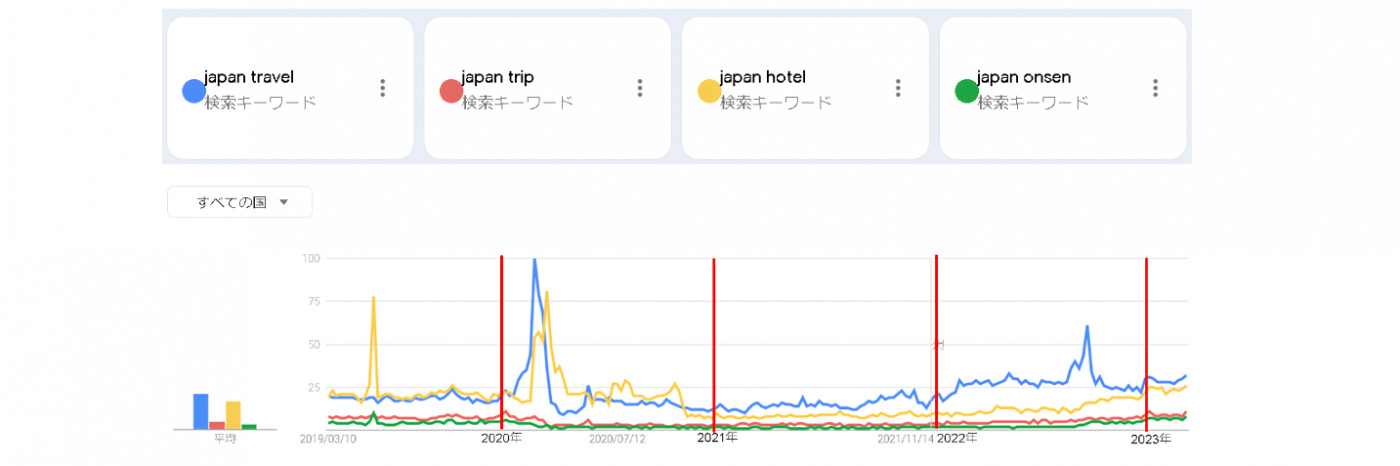
Task: Open the japan trip three-dot menu
Action: 640,88
